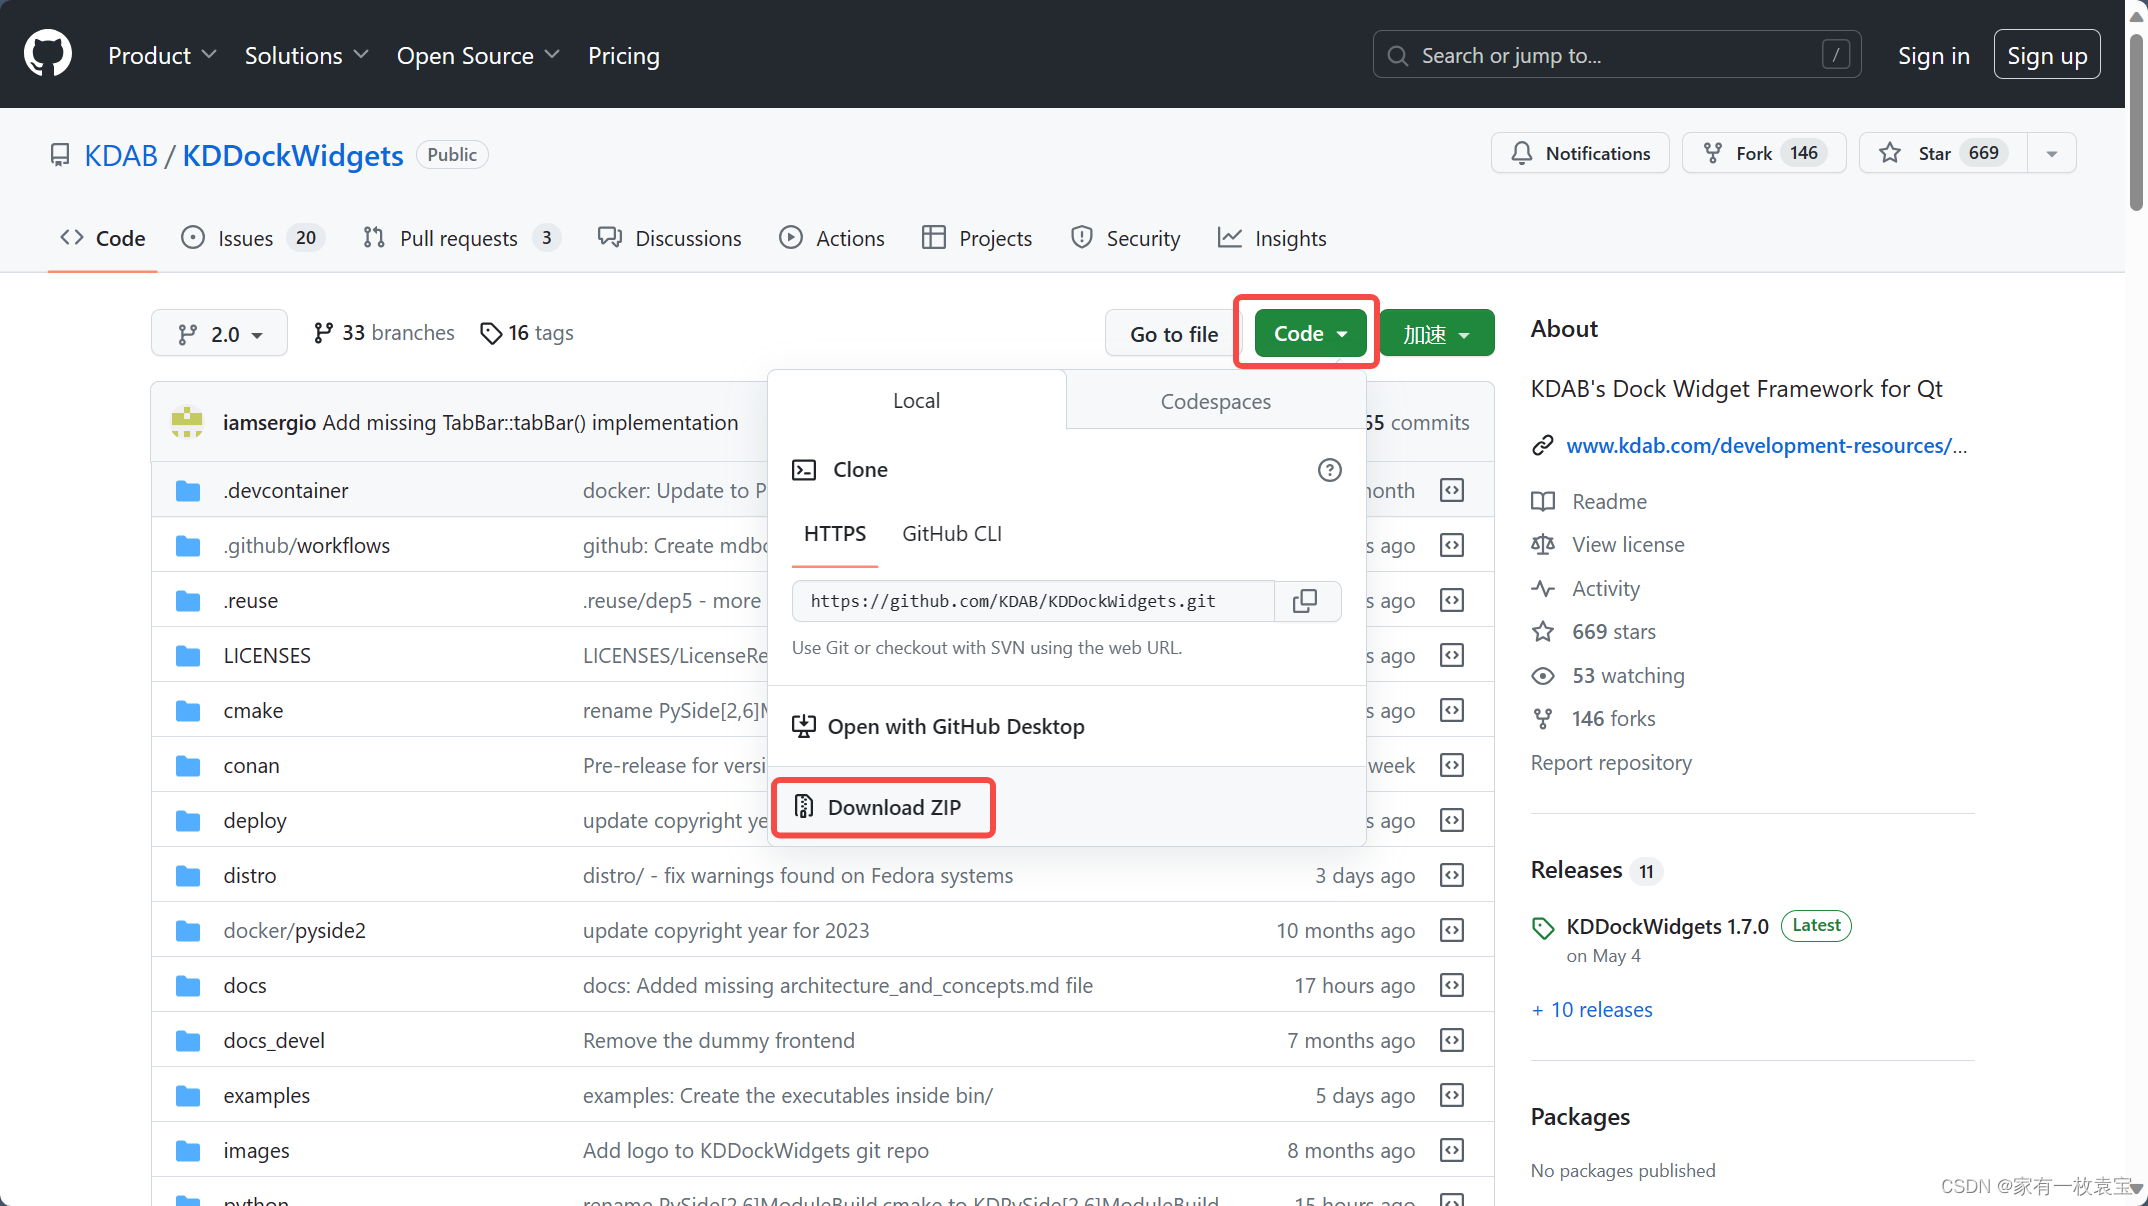Click the clone URL text field

click(x=1033, y=601)
